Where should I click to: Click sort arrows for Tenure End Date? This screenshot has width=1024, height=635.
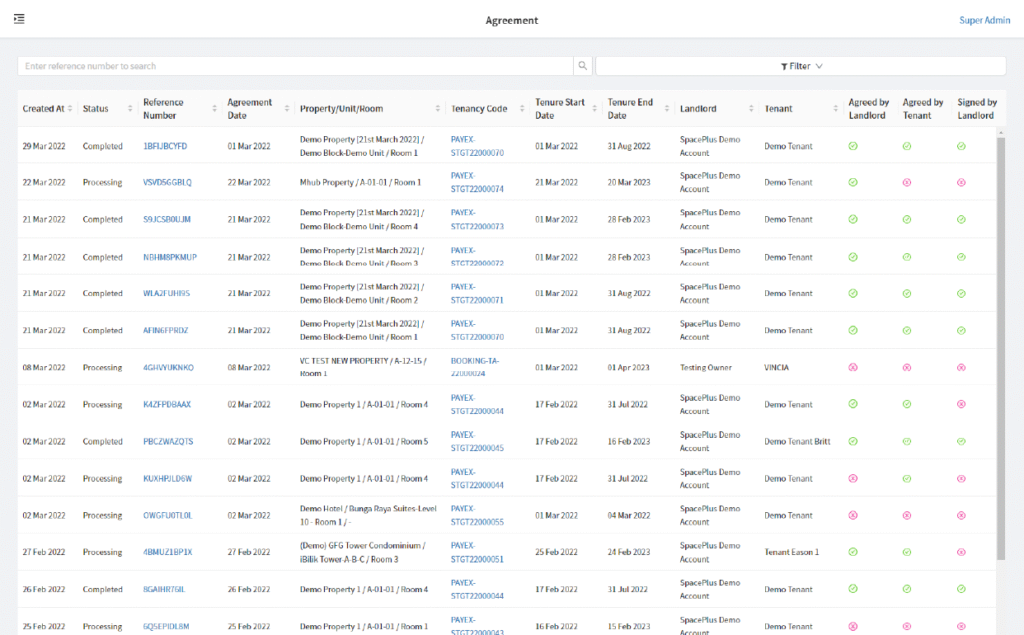[x=666, y=109]
